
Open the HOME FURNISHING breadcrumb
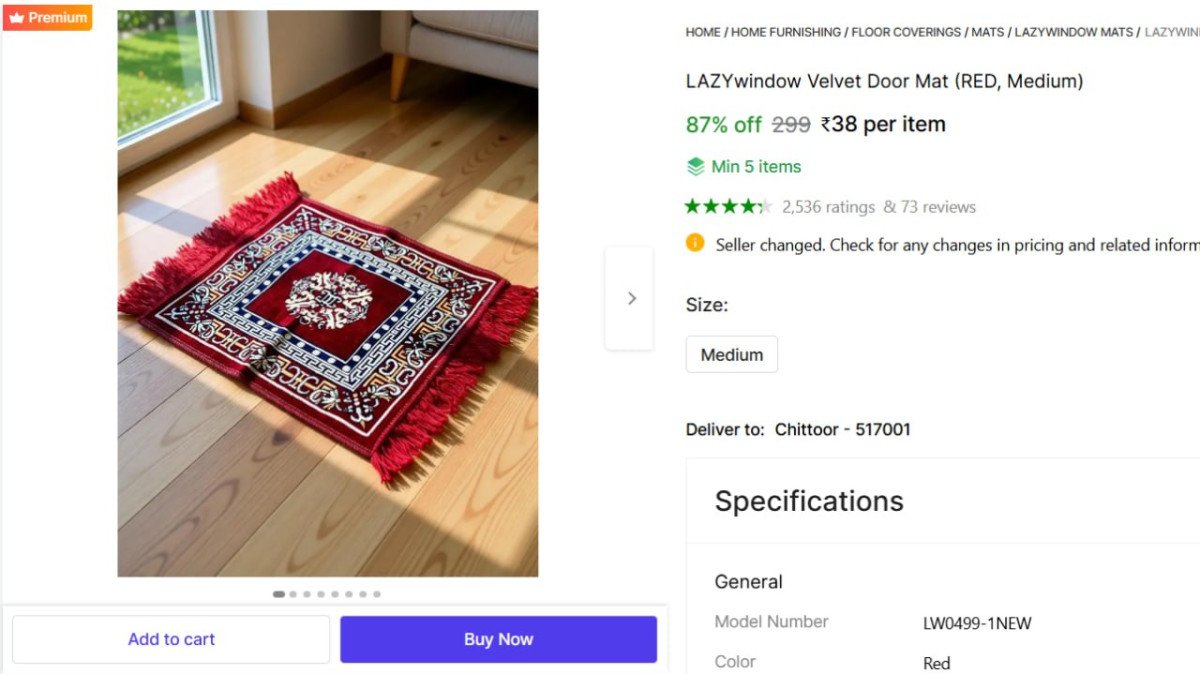[786, 32]
